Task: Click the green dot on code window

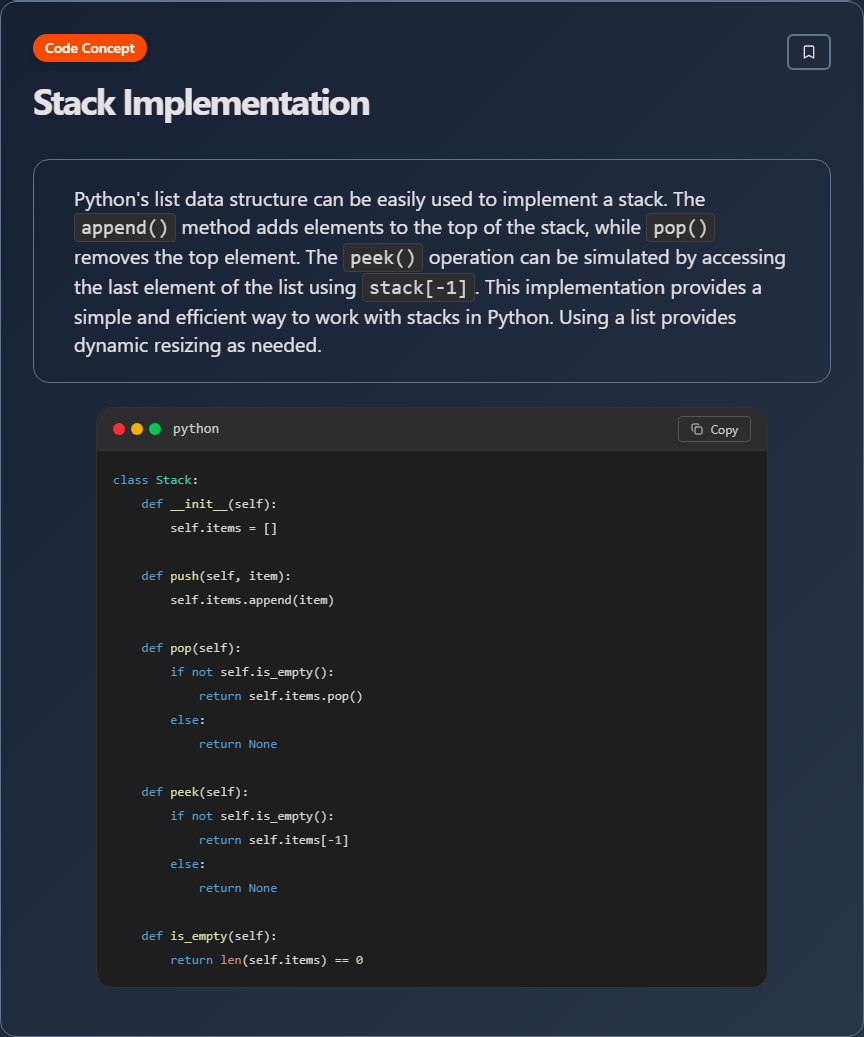Action: point(155,429)
